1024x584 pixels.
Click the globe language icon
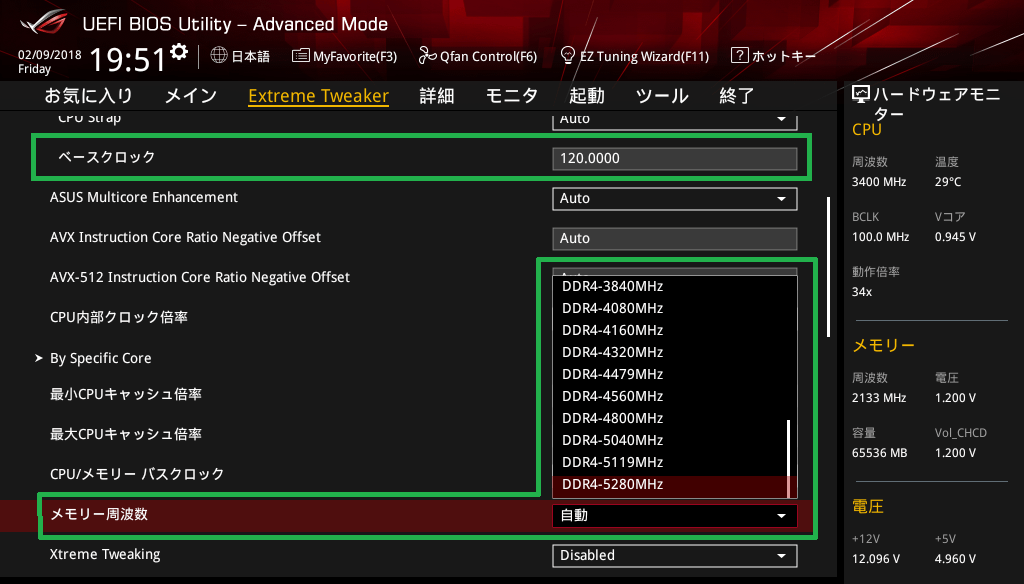pyautogui.click(x=219, y=56)
